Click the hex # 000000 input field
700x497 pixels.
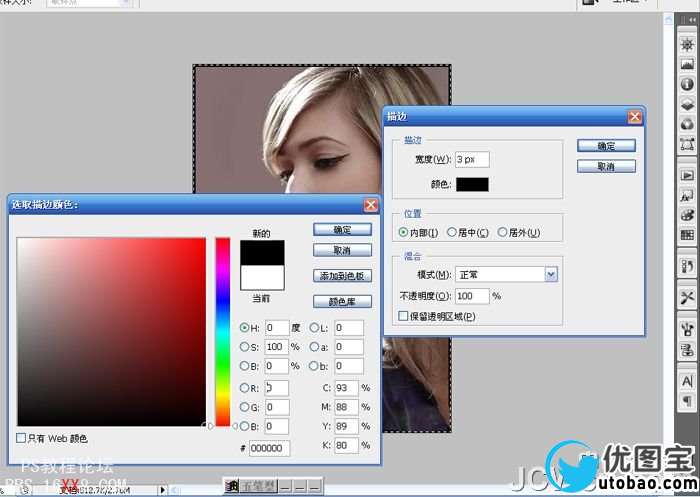(x=269, y=448)
